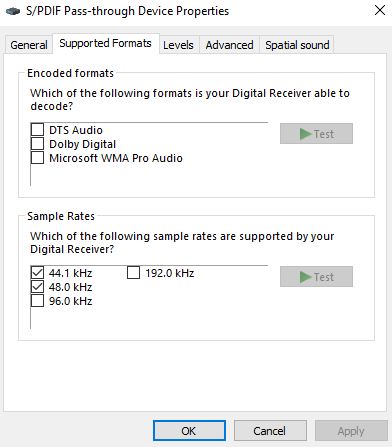Switch to the General tab
The image size is (392, 447).
[x=29, y=45]
